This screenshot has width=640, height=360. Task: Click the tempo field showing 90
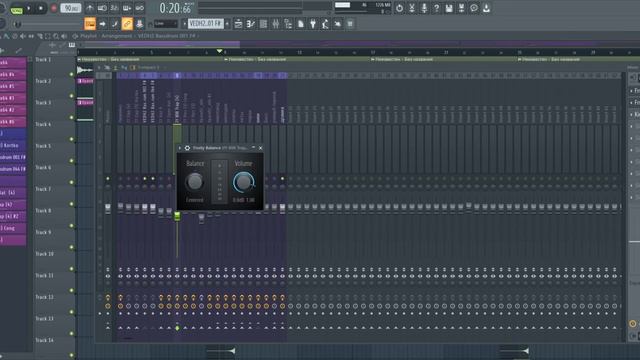coord(71,8)
